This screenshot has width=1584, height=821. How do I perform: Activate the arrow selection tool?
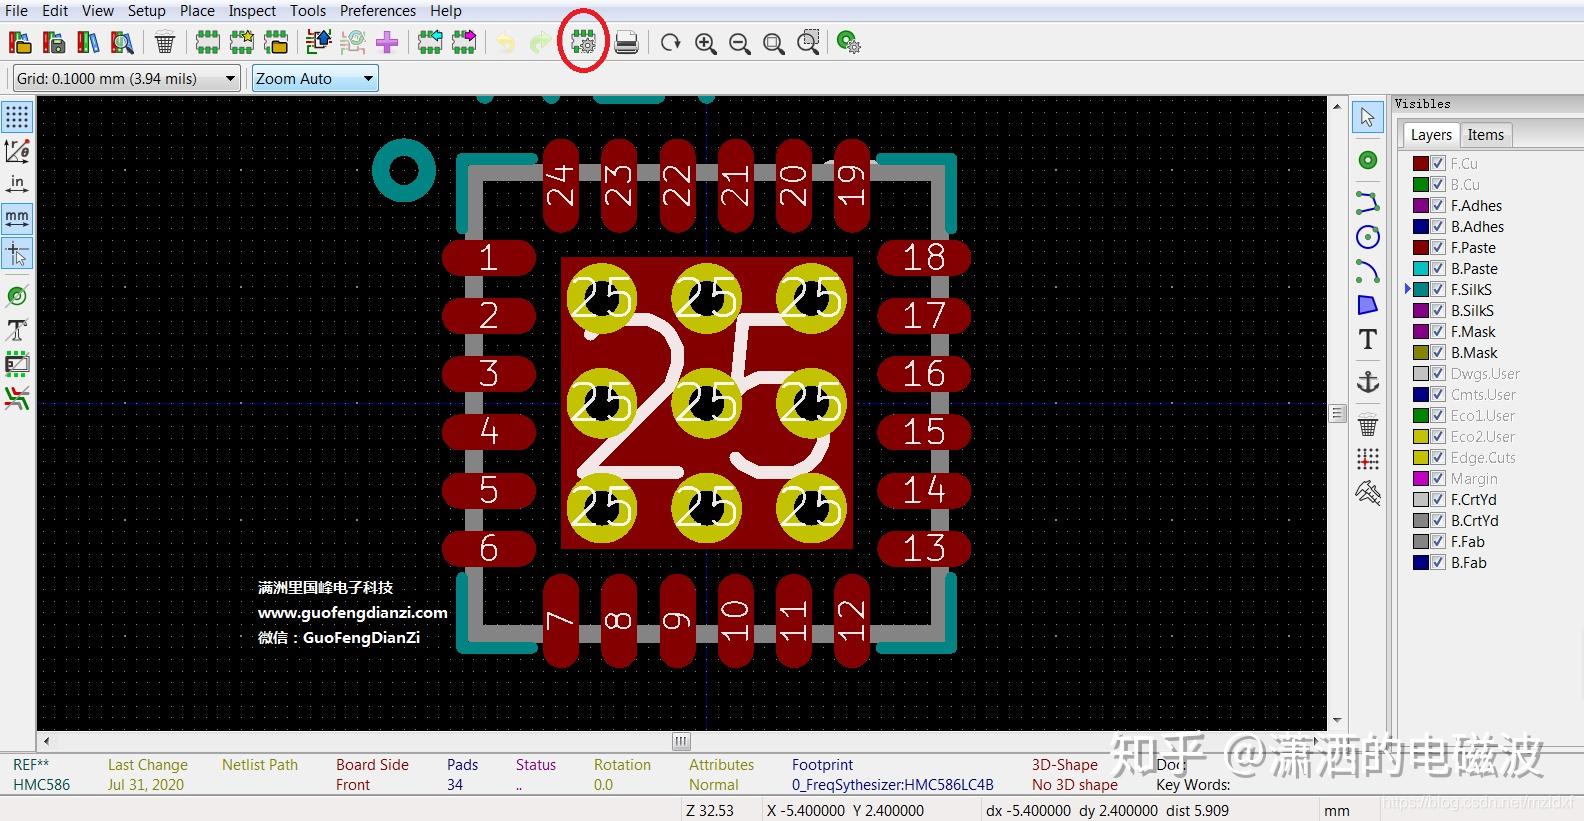[1368, 117]
